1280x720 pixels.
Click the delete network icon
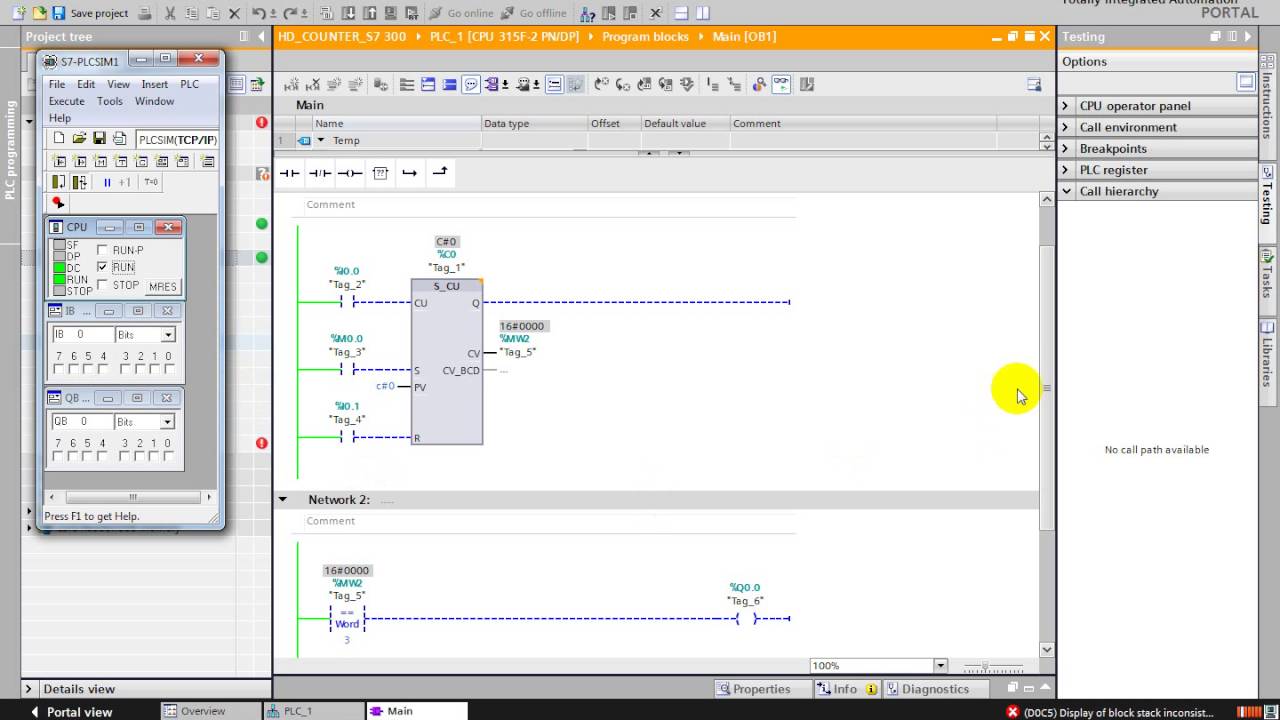click(312, 85)
